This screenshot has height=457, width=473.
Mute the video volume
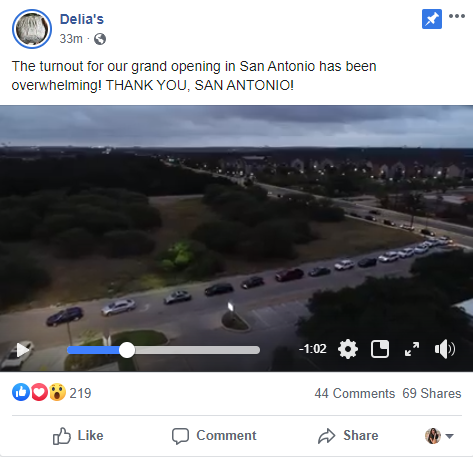(445, 349)
